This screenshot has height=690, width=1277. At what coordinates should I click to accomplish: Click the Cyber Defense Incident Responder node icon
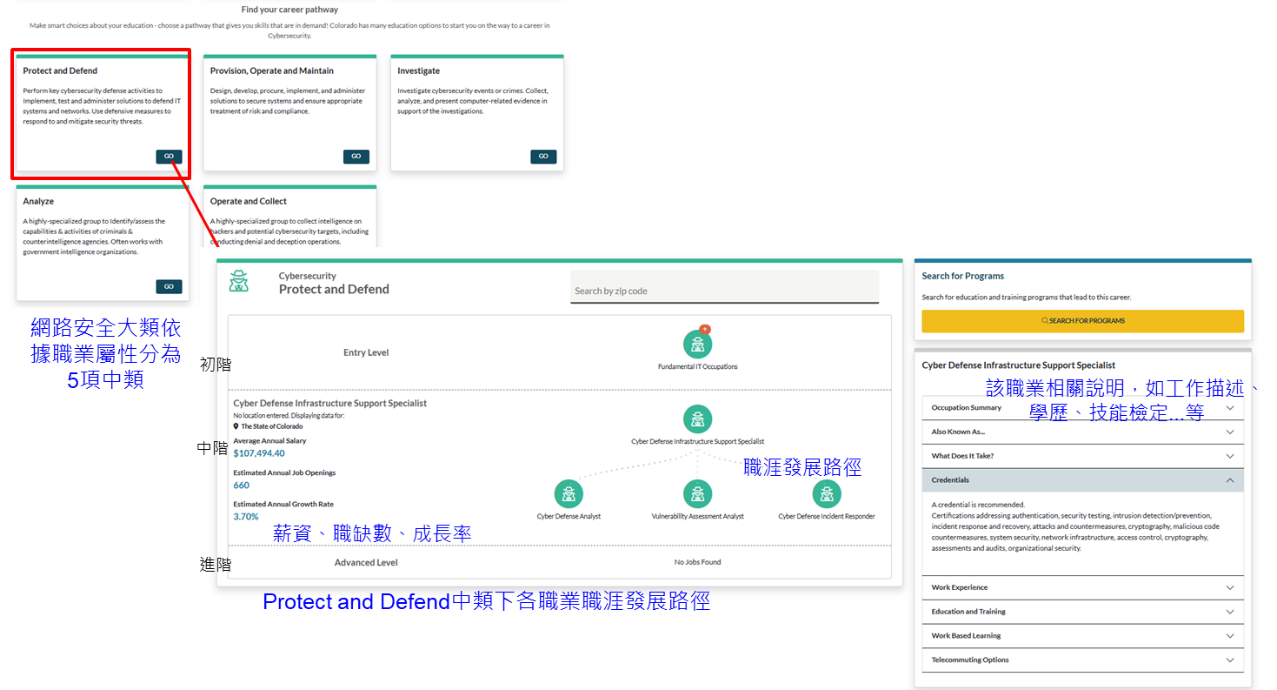(x=826, y=494)
